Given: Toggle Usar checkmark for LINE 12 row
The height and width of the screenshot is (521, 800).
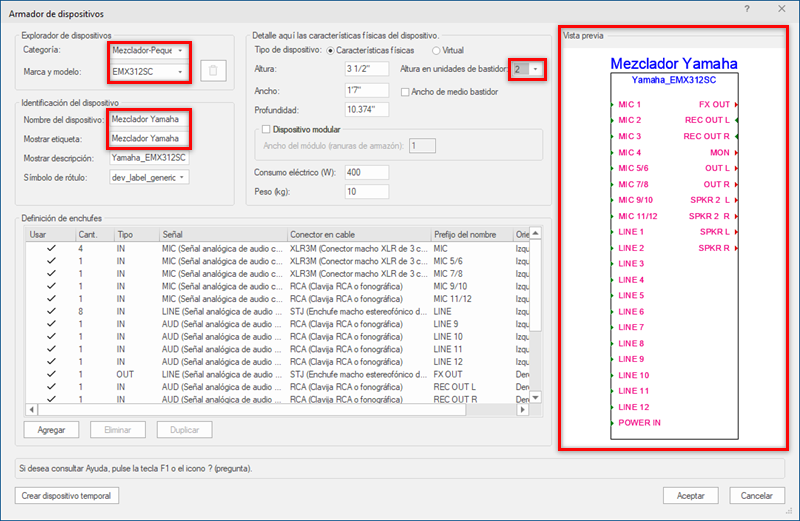Looking at the screenshot, I should [51, 362].
